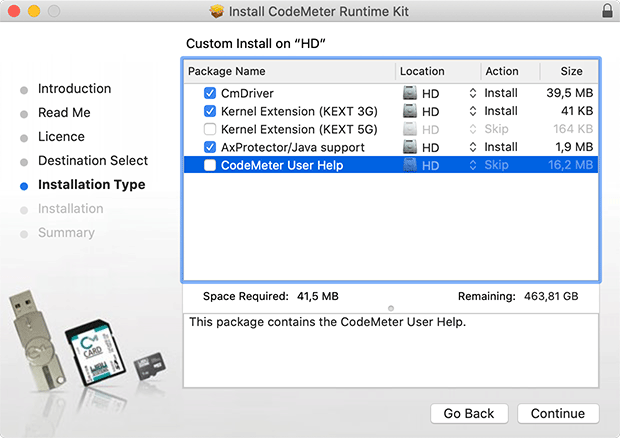The width and height of the screenshot is (620, 438).
Task: Select the Destination Select step
Action: pyautogui.click(x=93, y=160)
